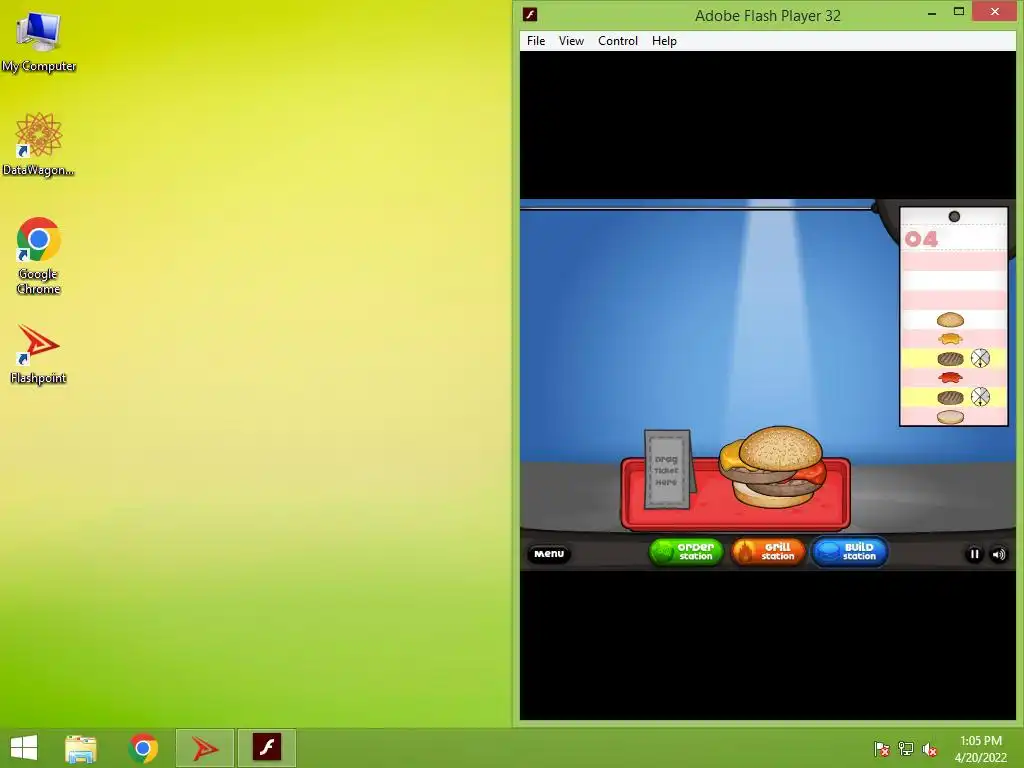Click the assembled burger on the tray
Viewport: 1024px width, 768px height.
[773, 467]
